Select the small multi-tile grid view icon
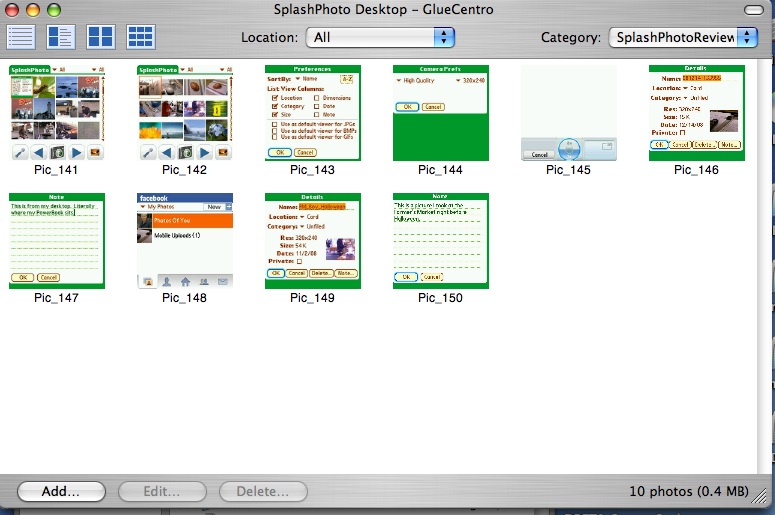Viewport: 775px width, 515px height. coord(141,37)
